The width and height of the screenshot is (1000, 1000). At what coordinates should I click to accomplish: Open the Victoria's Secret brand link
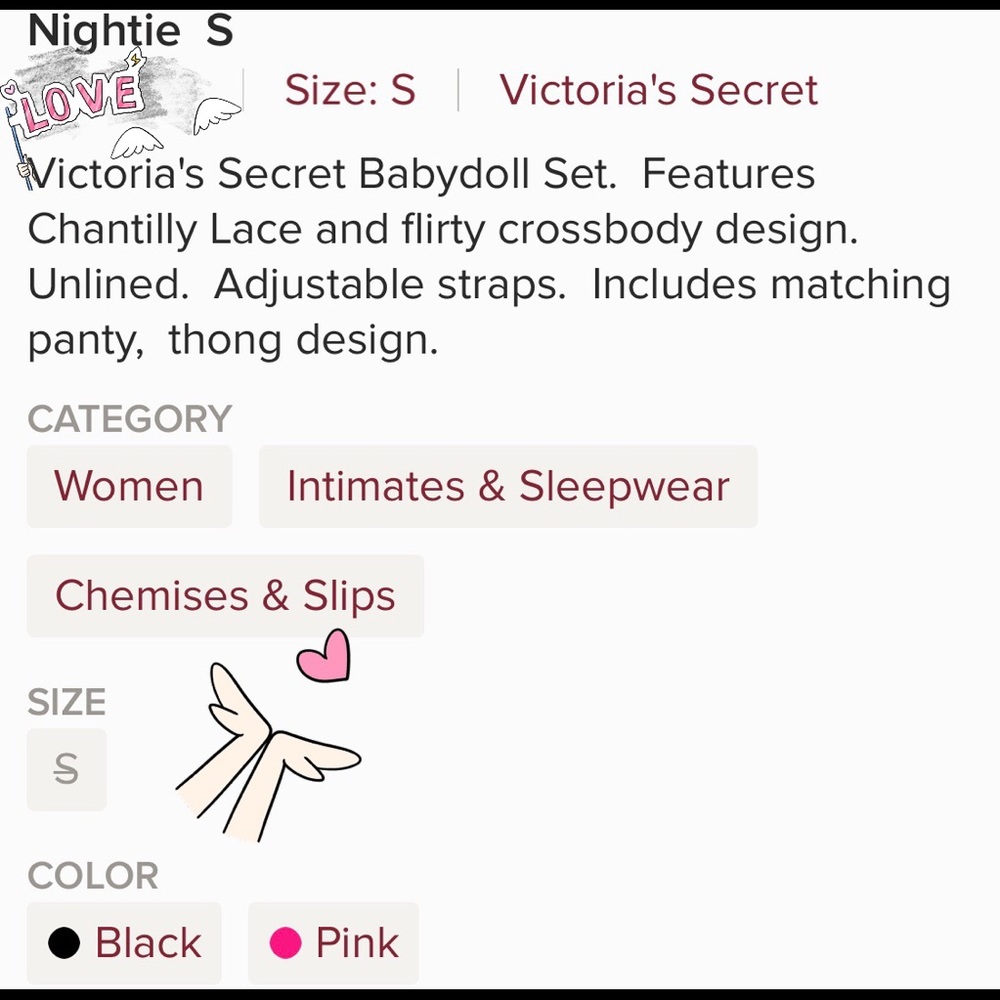658,90
